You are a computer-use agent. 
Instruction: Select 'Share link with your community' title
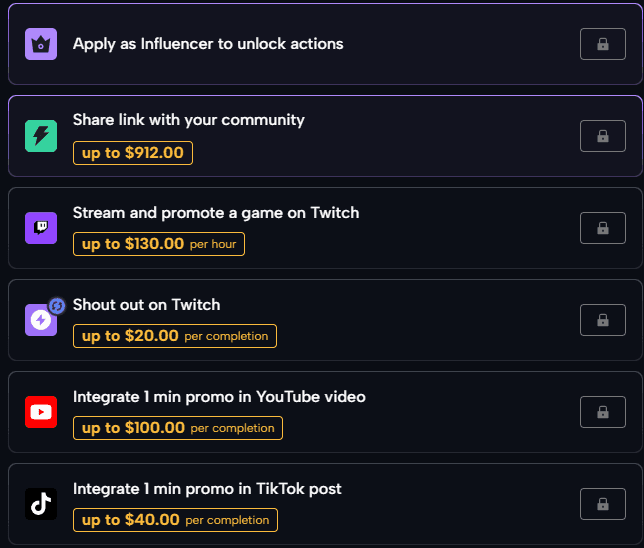click(189, 120)
